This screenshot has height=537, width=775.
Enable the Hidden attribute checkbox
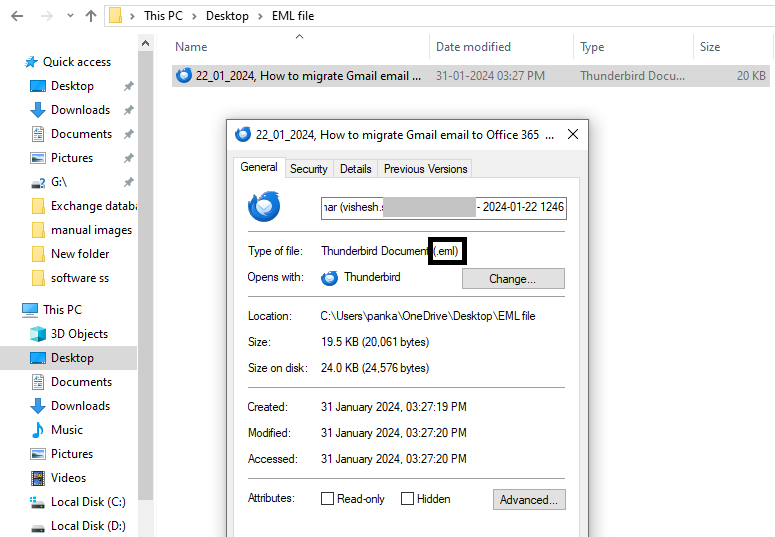(x=407, y=498)
